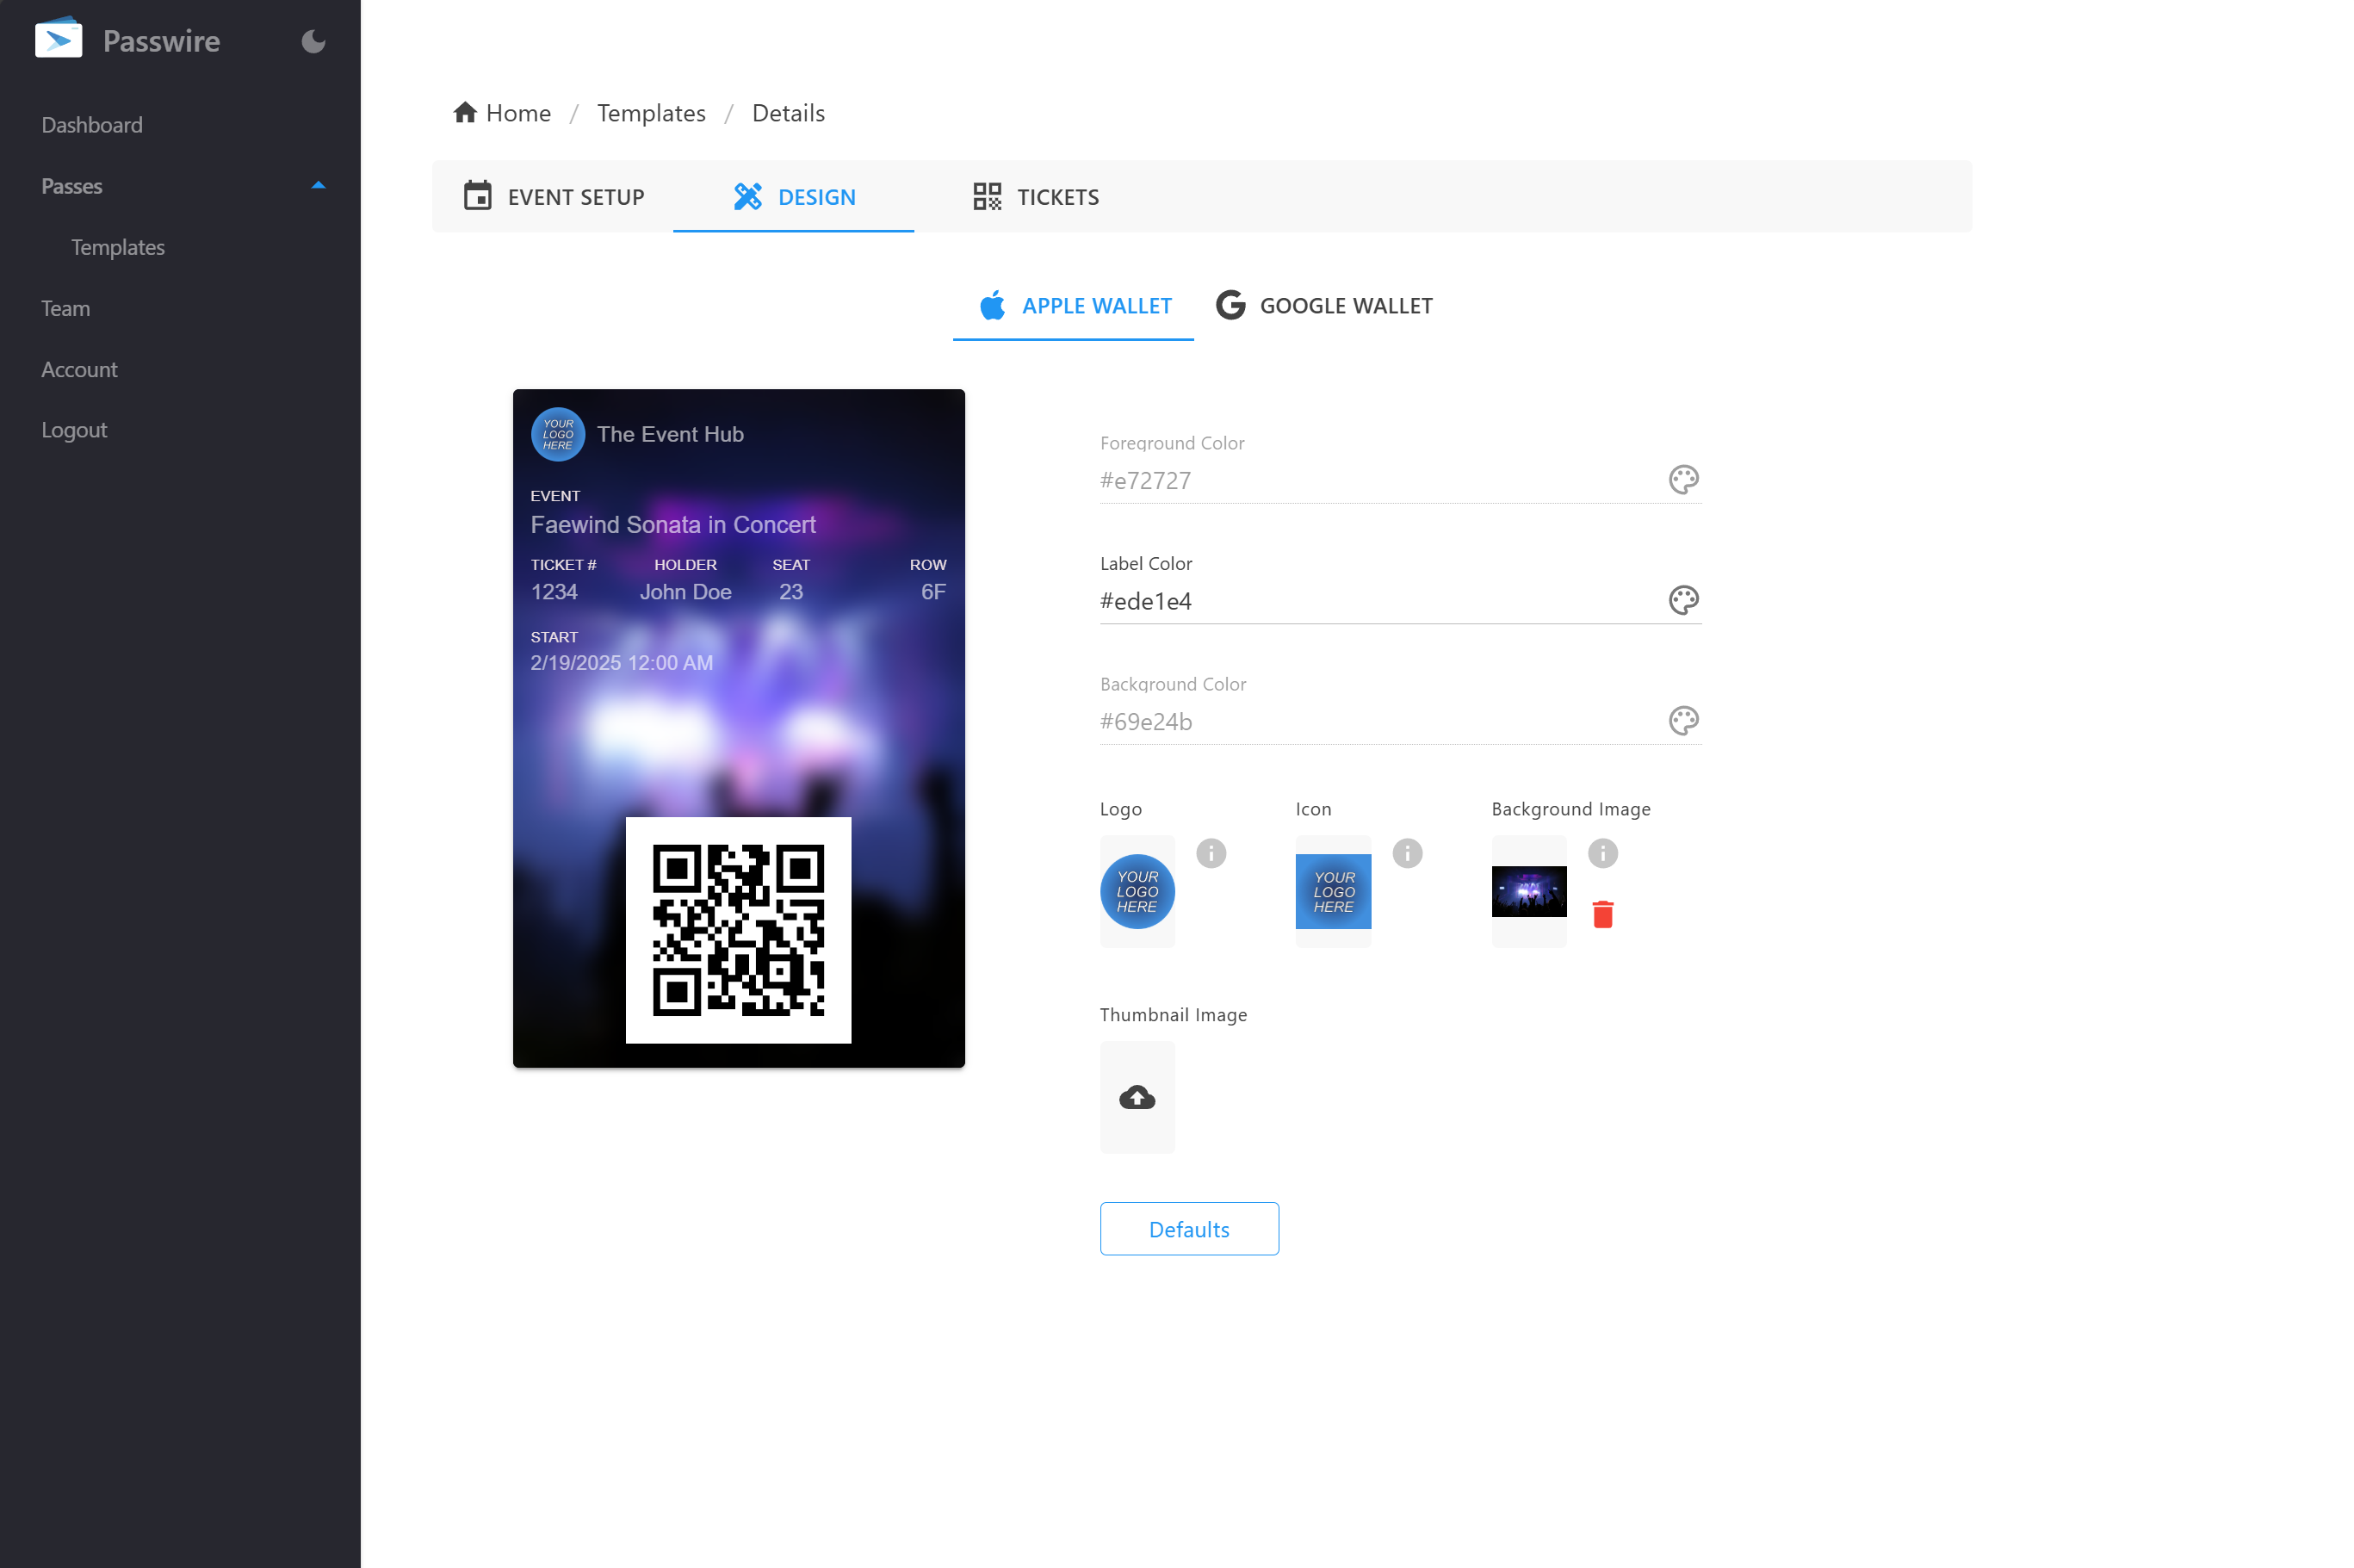Click the Label Color input field
The image size is (2354, 1568).
[1380, 601]
